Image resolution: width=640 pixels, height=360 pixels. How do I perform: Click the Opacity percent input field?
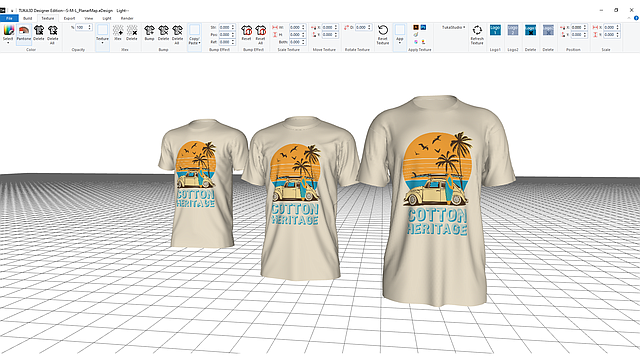click(82, 27)
